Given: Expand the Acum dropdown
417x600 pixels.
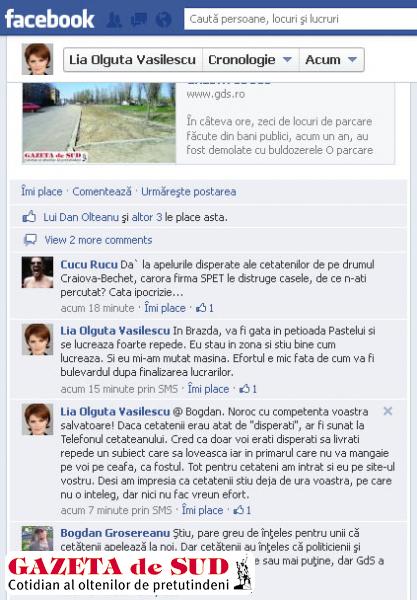Looking at the screenshot, I should coord(331,60).
